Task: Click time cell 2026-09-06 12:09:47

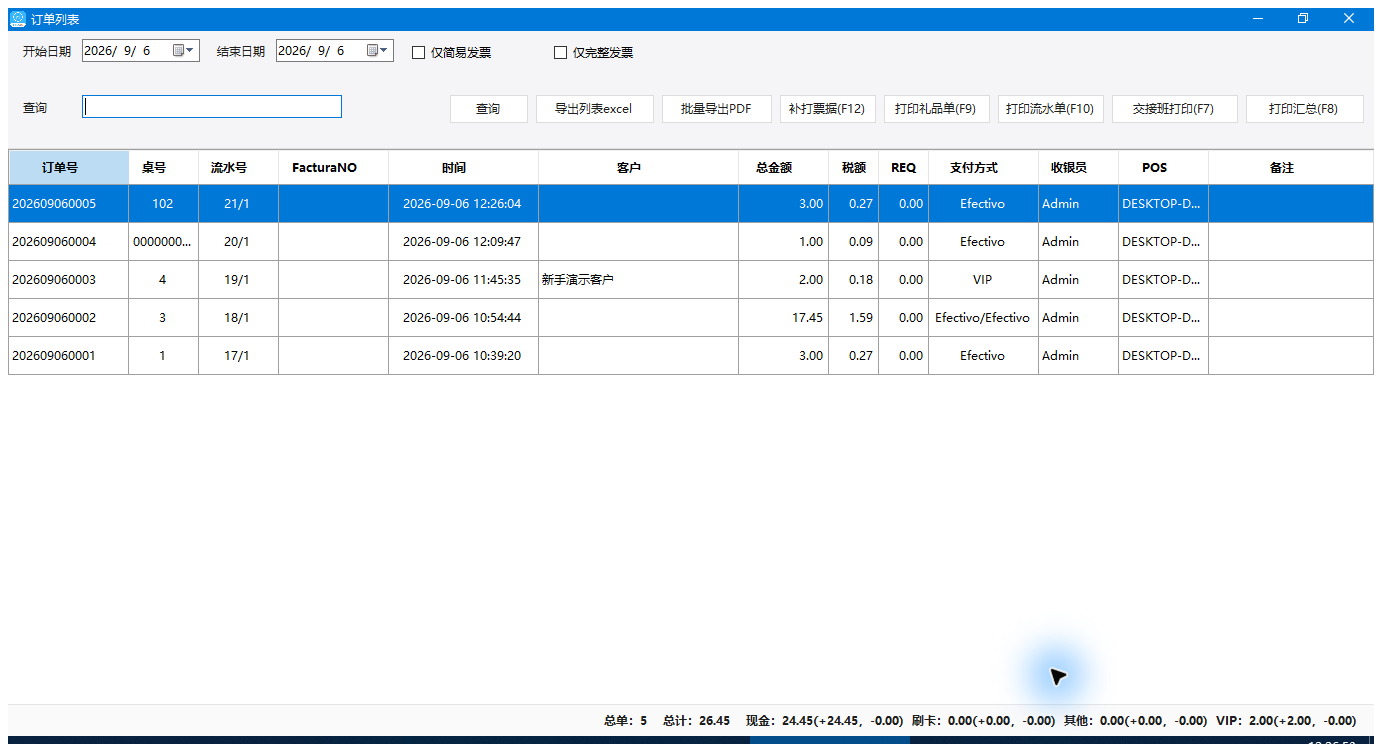Action: coord(464,242)
